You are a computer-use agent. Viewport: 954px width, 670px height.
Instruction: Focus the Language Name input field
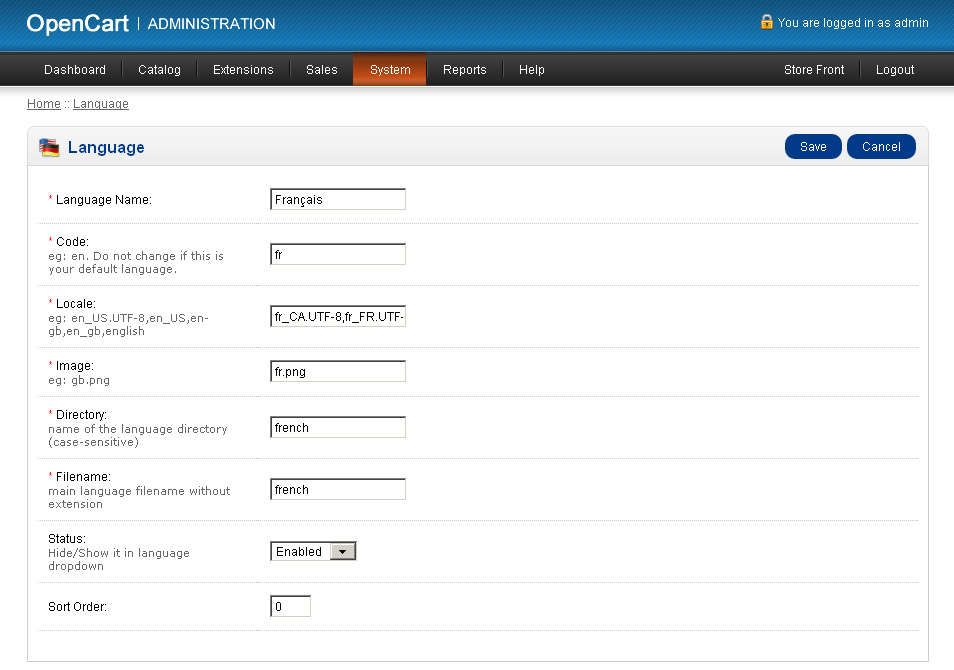pos(338,200)
